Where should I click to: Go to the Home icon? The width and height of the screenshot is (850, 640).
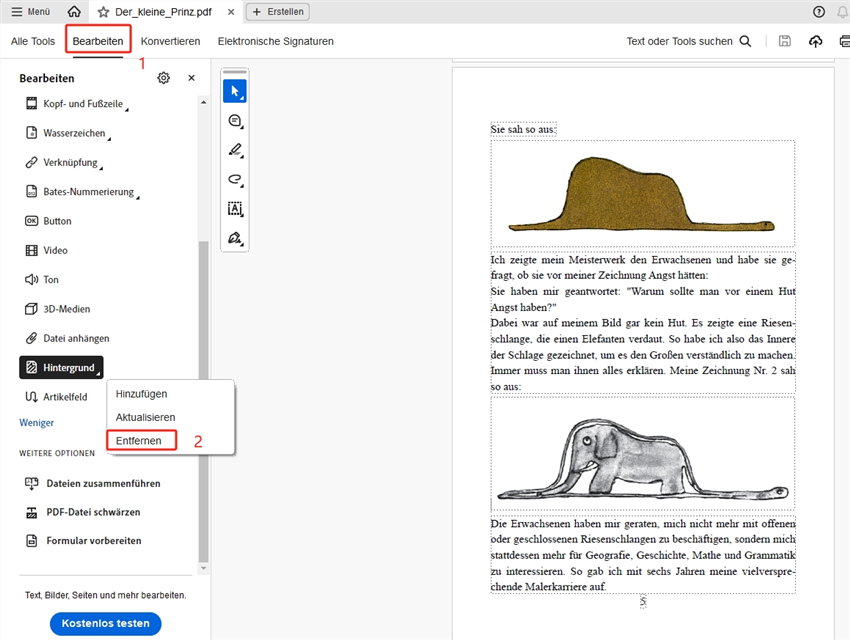[x=74, y=11]
